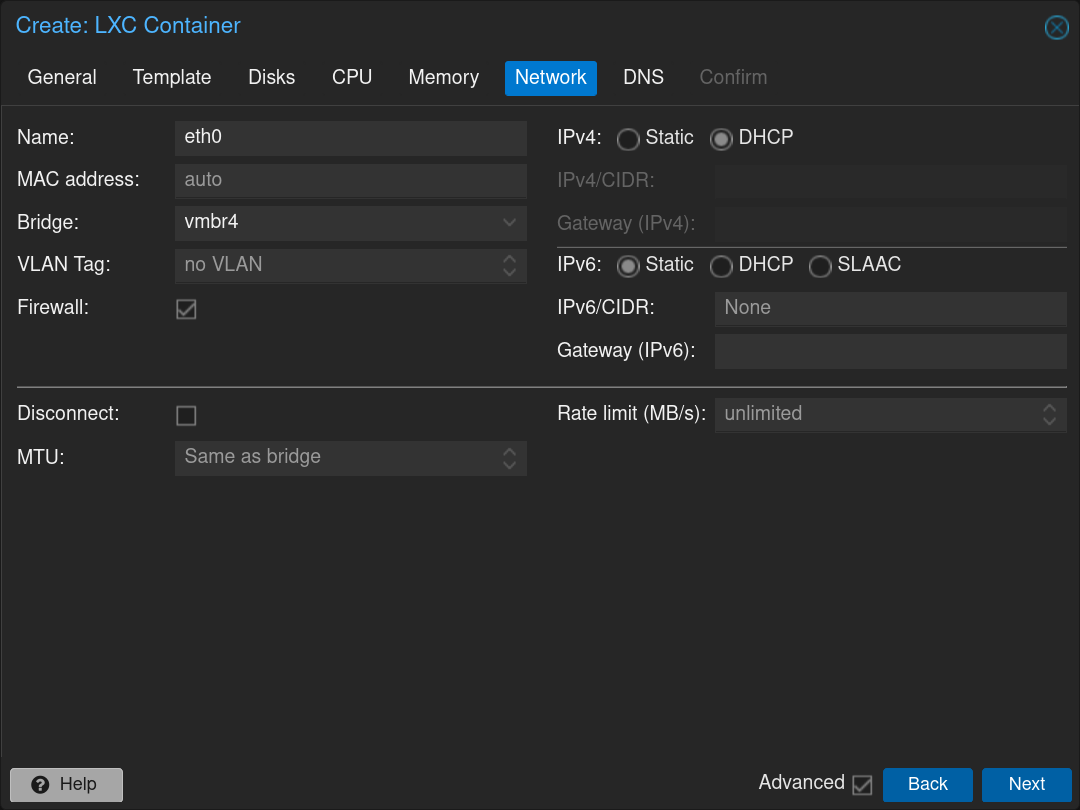Viewport: 1080px width, 810px height.
Task: Click the Back button
Action: pos(927,785)
